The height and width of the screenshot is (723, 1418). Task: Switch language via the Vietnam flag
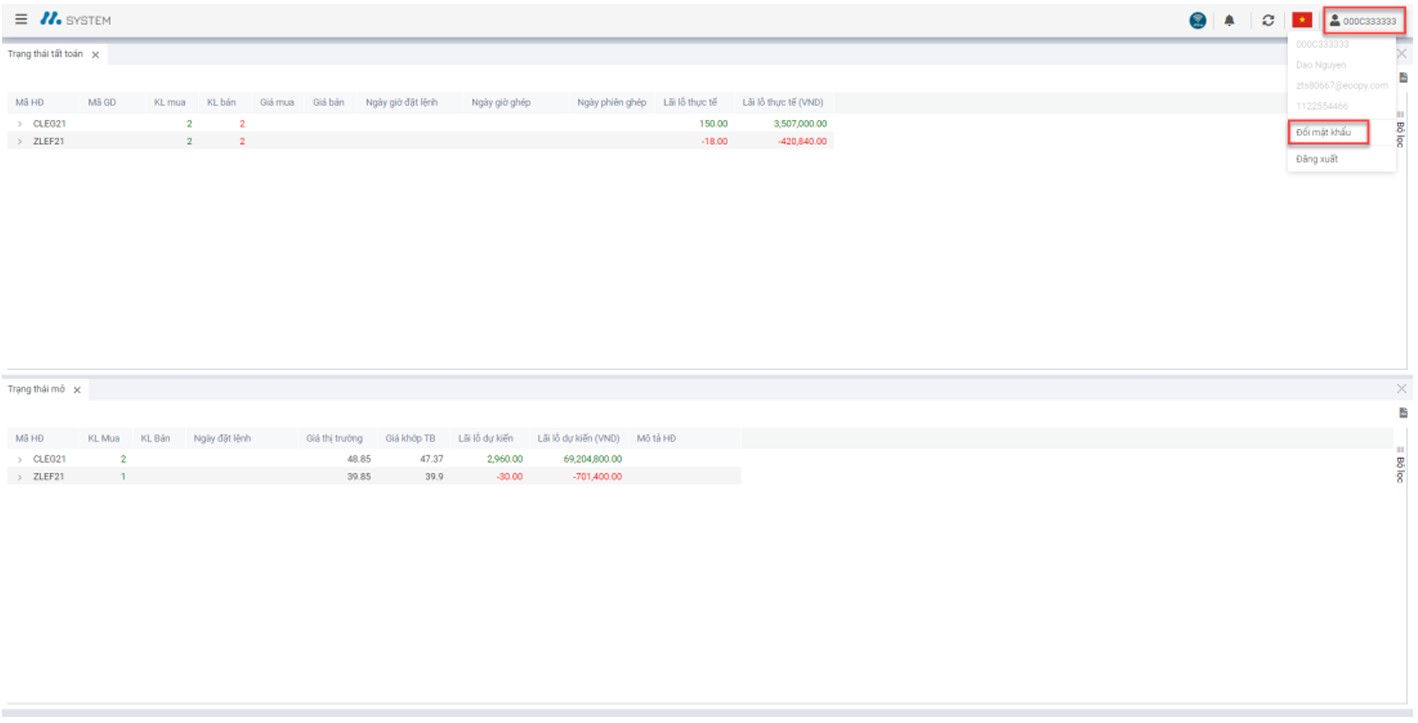pos(1301,20)
